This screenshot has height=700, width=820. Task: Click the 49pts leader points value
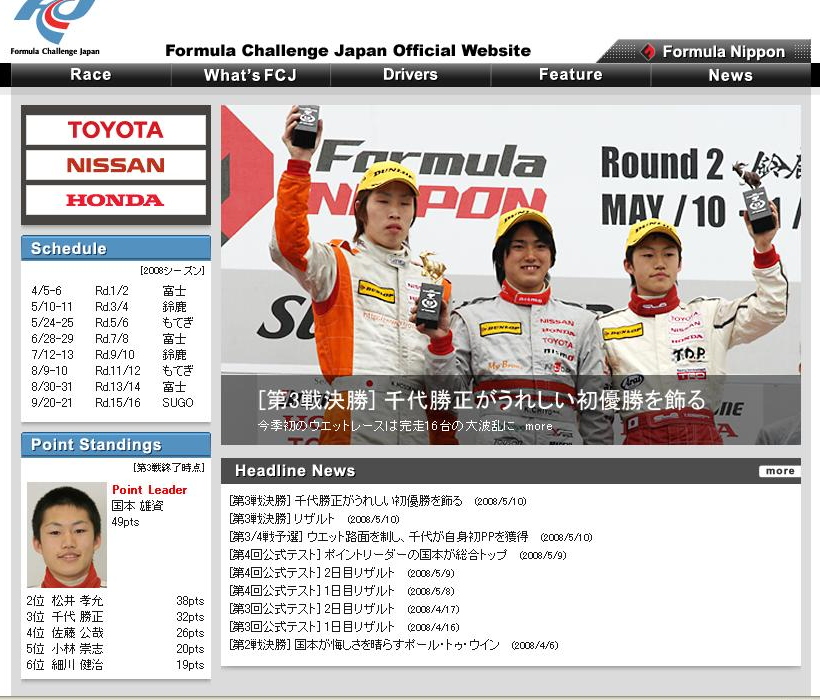126,522
